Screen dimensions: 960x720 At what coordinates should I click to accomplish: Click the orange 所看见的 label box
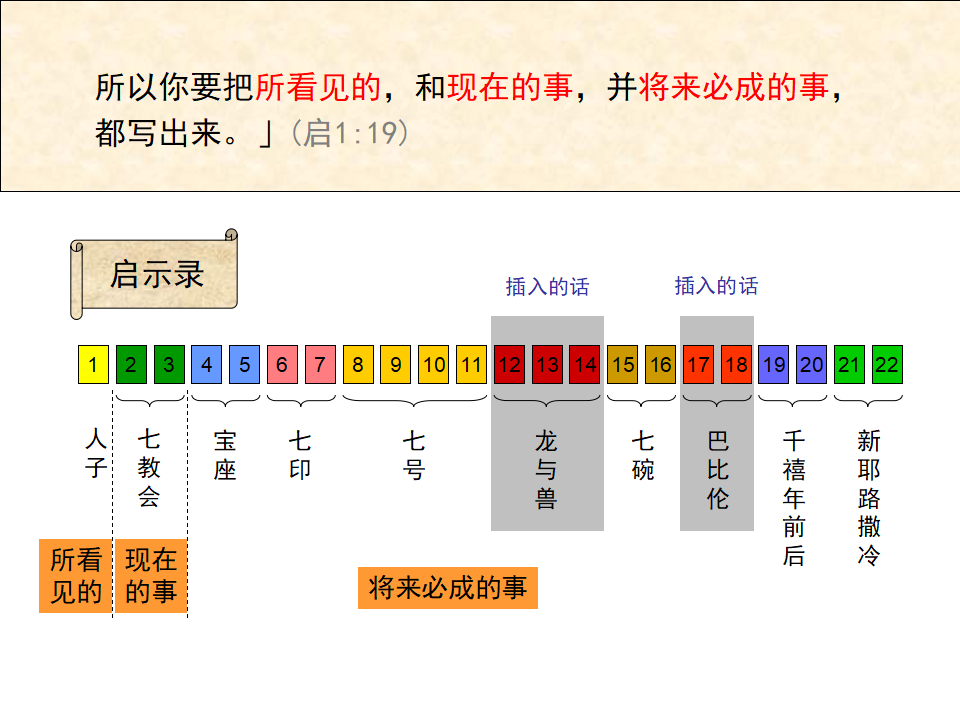point(76,576)
